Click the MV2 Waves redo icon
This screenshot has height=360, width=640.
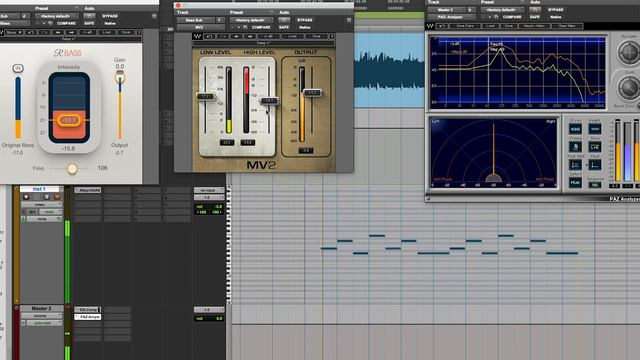coord(222,36)
